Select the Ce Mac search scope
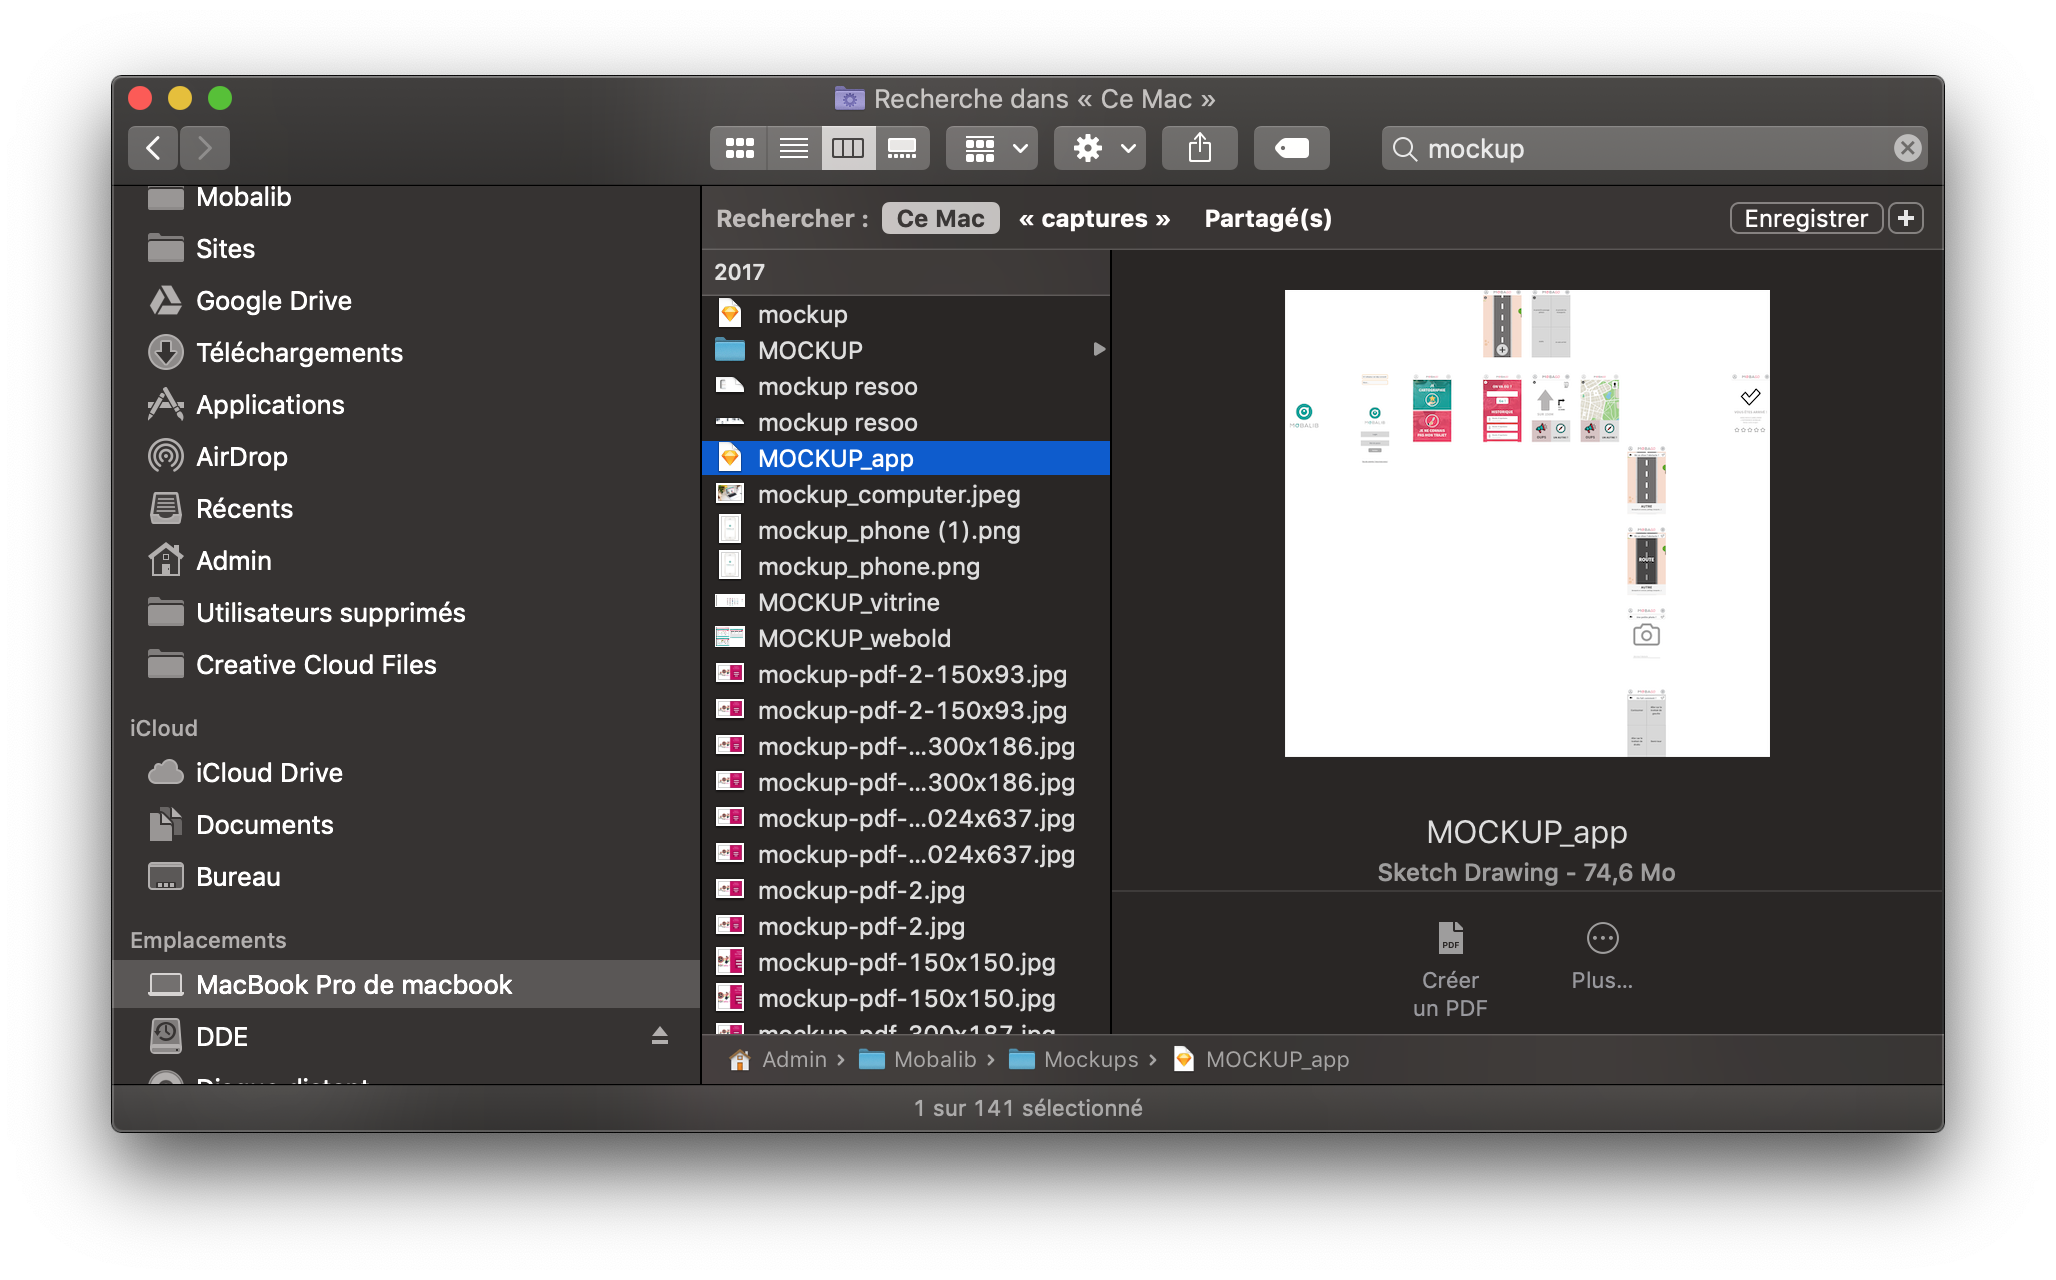This screenshot has width=2056, height=1280. (939, 218)
